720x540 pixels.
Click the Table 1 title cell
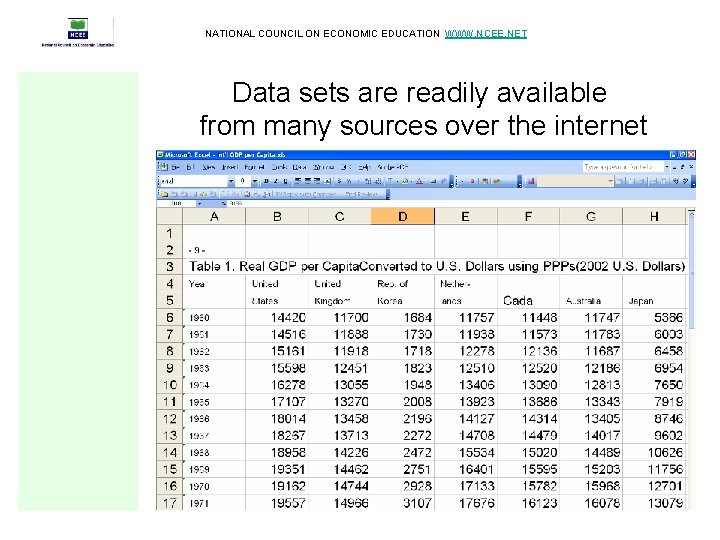[437, 266]
